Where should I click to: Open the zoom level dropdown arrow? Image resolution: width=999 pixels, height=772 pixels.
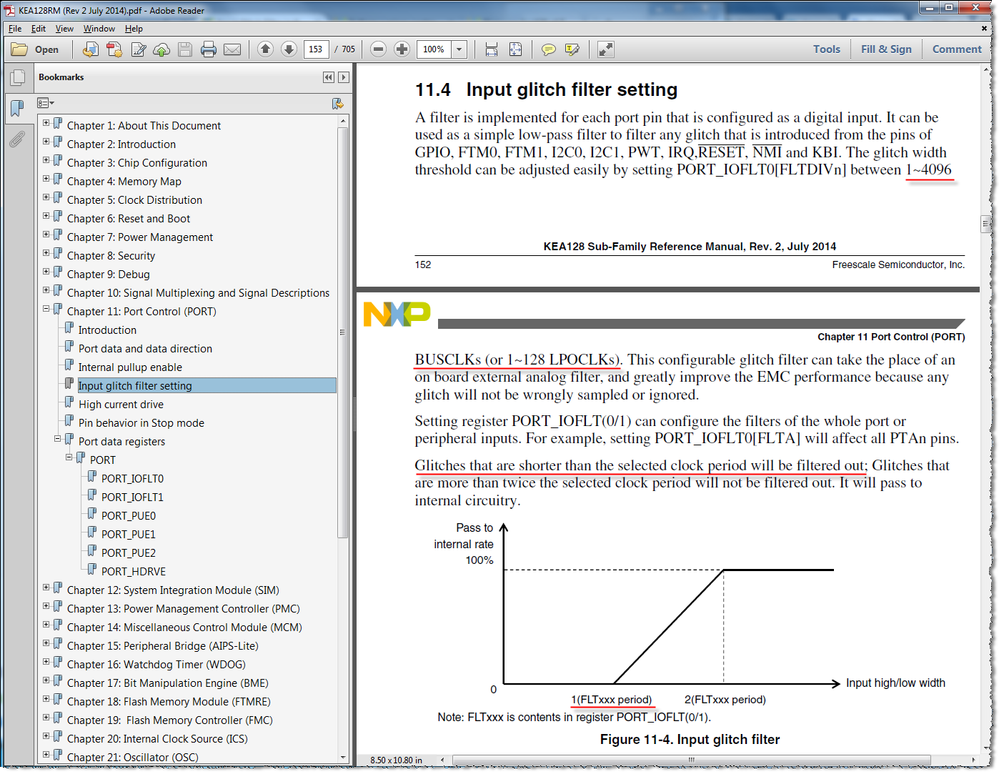[x=459, y=49]
